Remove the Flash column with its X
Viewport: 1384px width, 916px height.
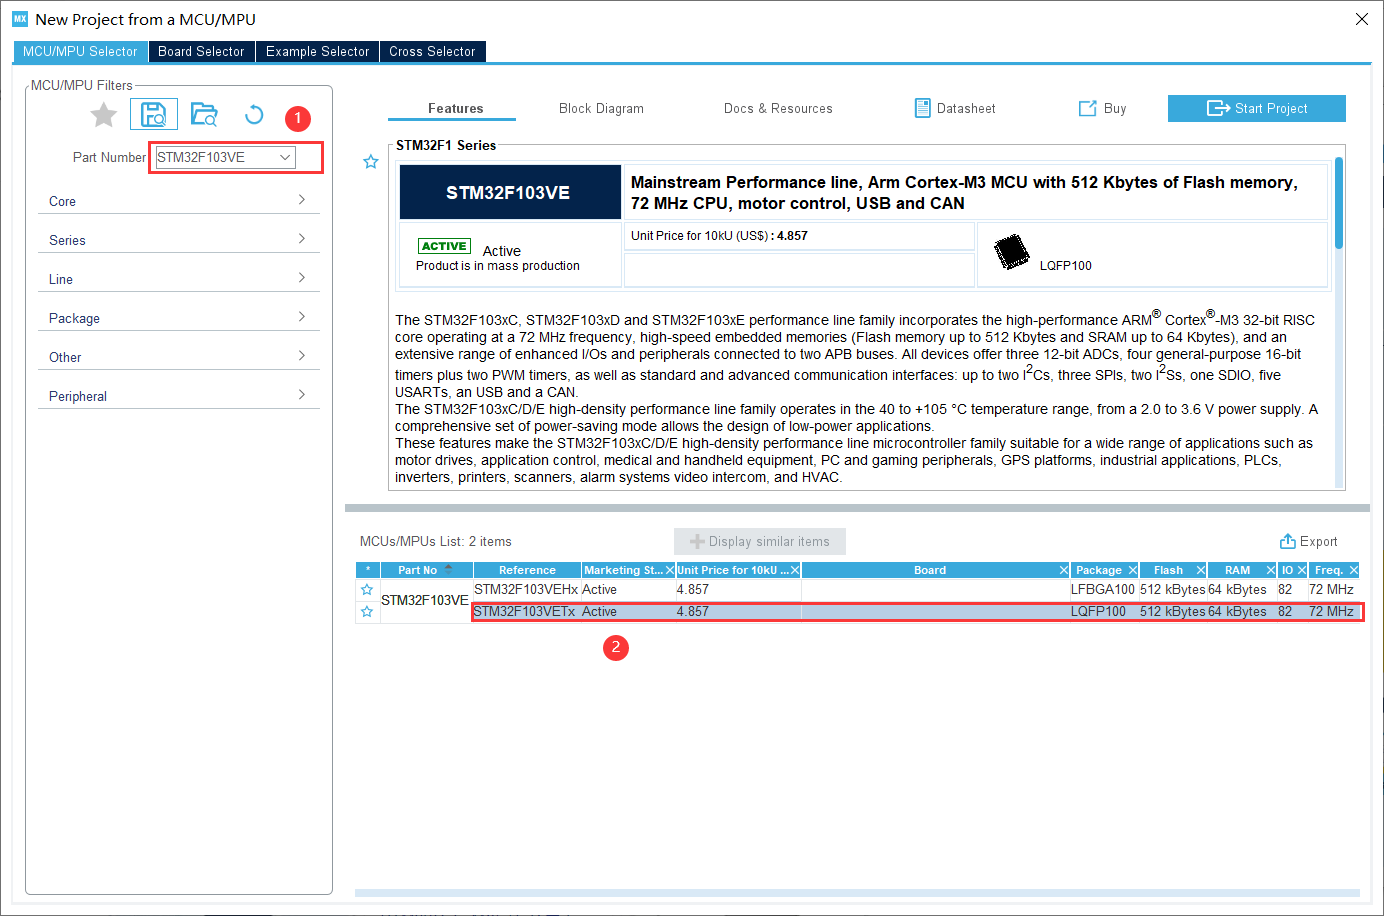pos(1201,570)
